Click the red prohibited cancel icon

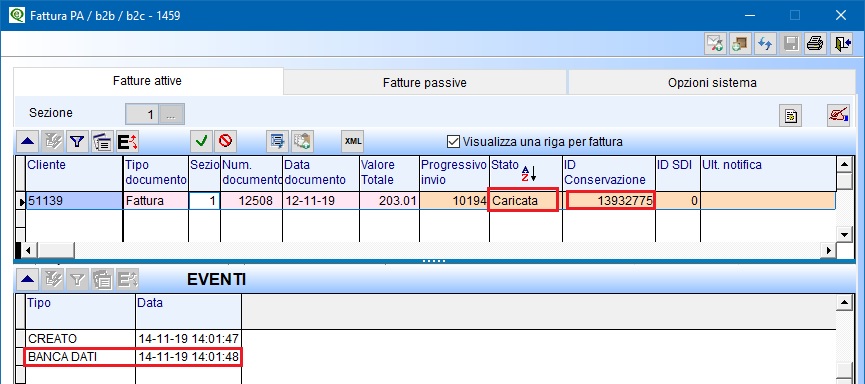point(225,142)
